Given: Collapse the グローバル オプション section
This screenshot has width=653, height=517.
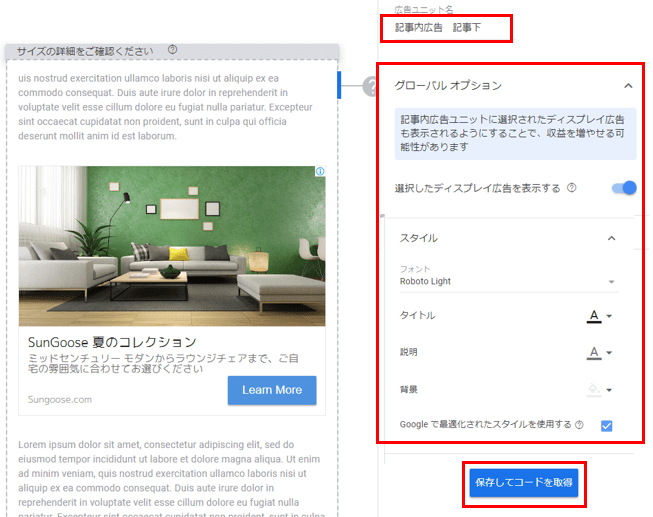Looking at the screenshot, I should click(628, 86).
